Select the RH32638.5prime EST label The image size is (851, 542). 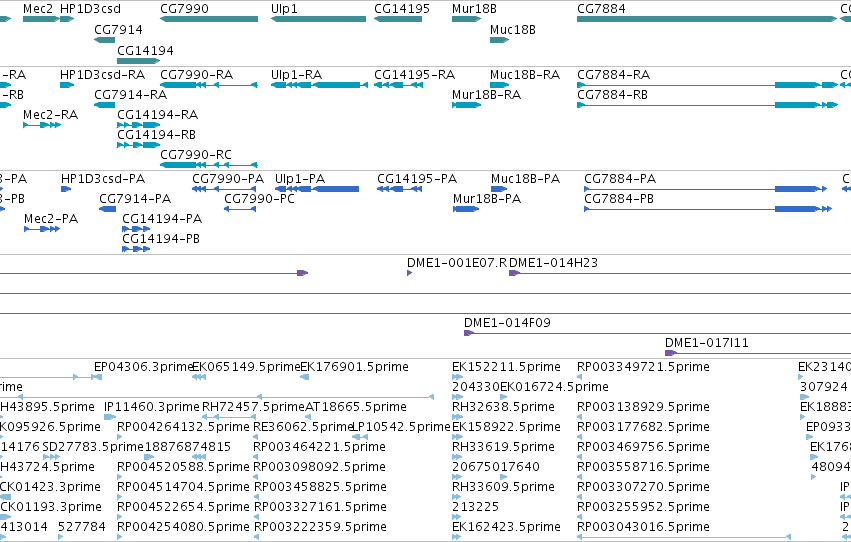coord(504,407)
